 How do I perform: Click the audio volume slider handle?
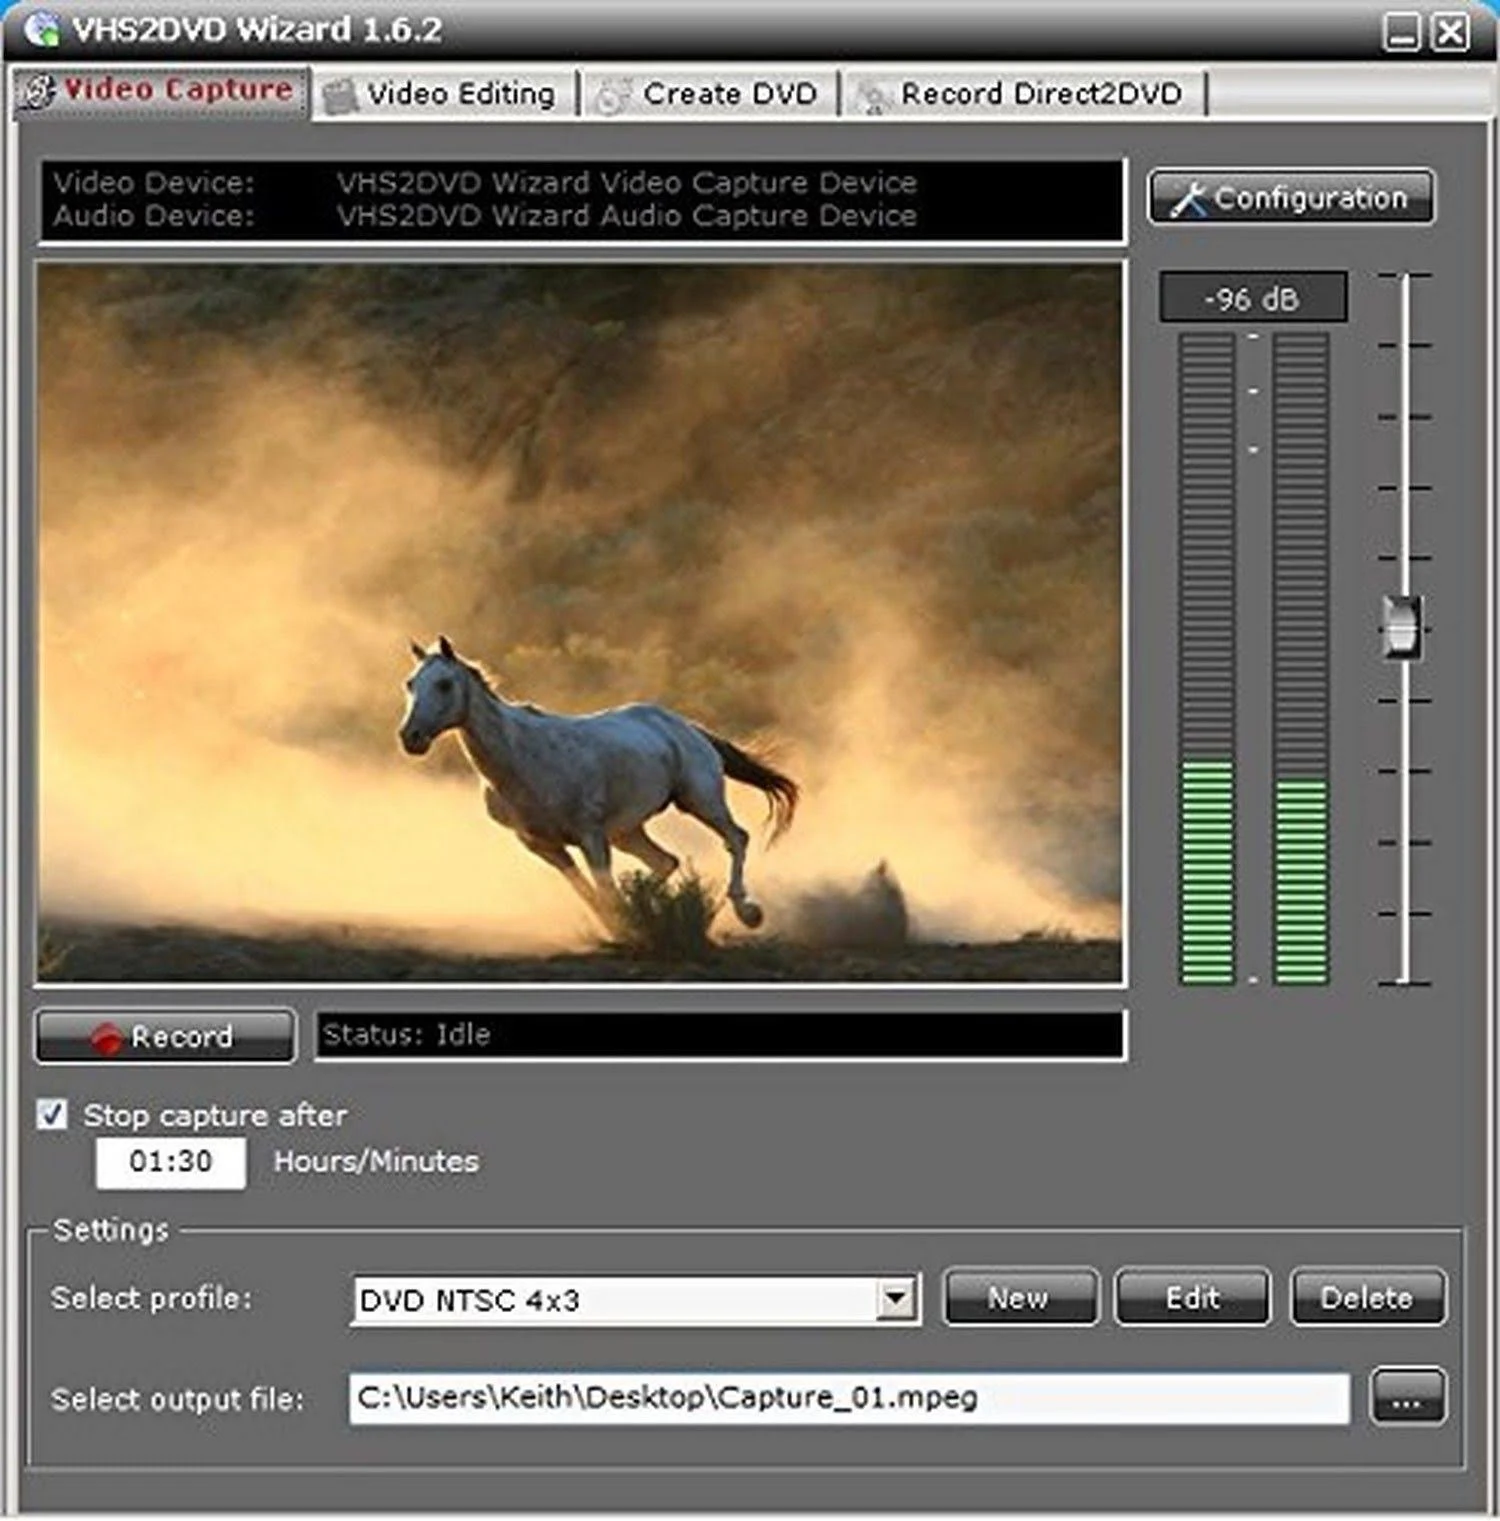pos(1402,626)
